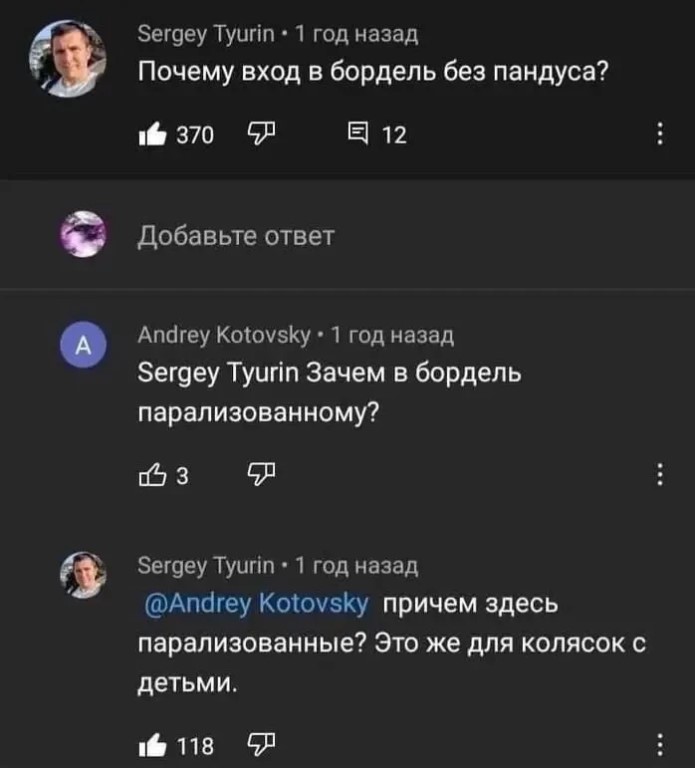Dislike Andrey Kotovsky's reply

(x=261, y=474)
